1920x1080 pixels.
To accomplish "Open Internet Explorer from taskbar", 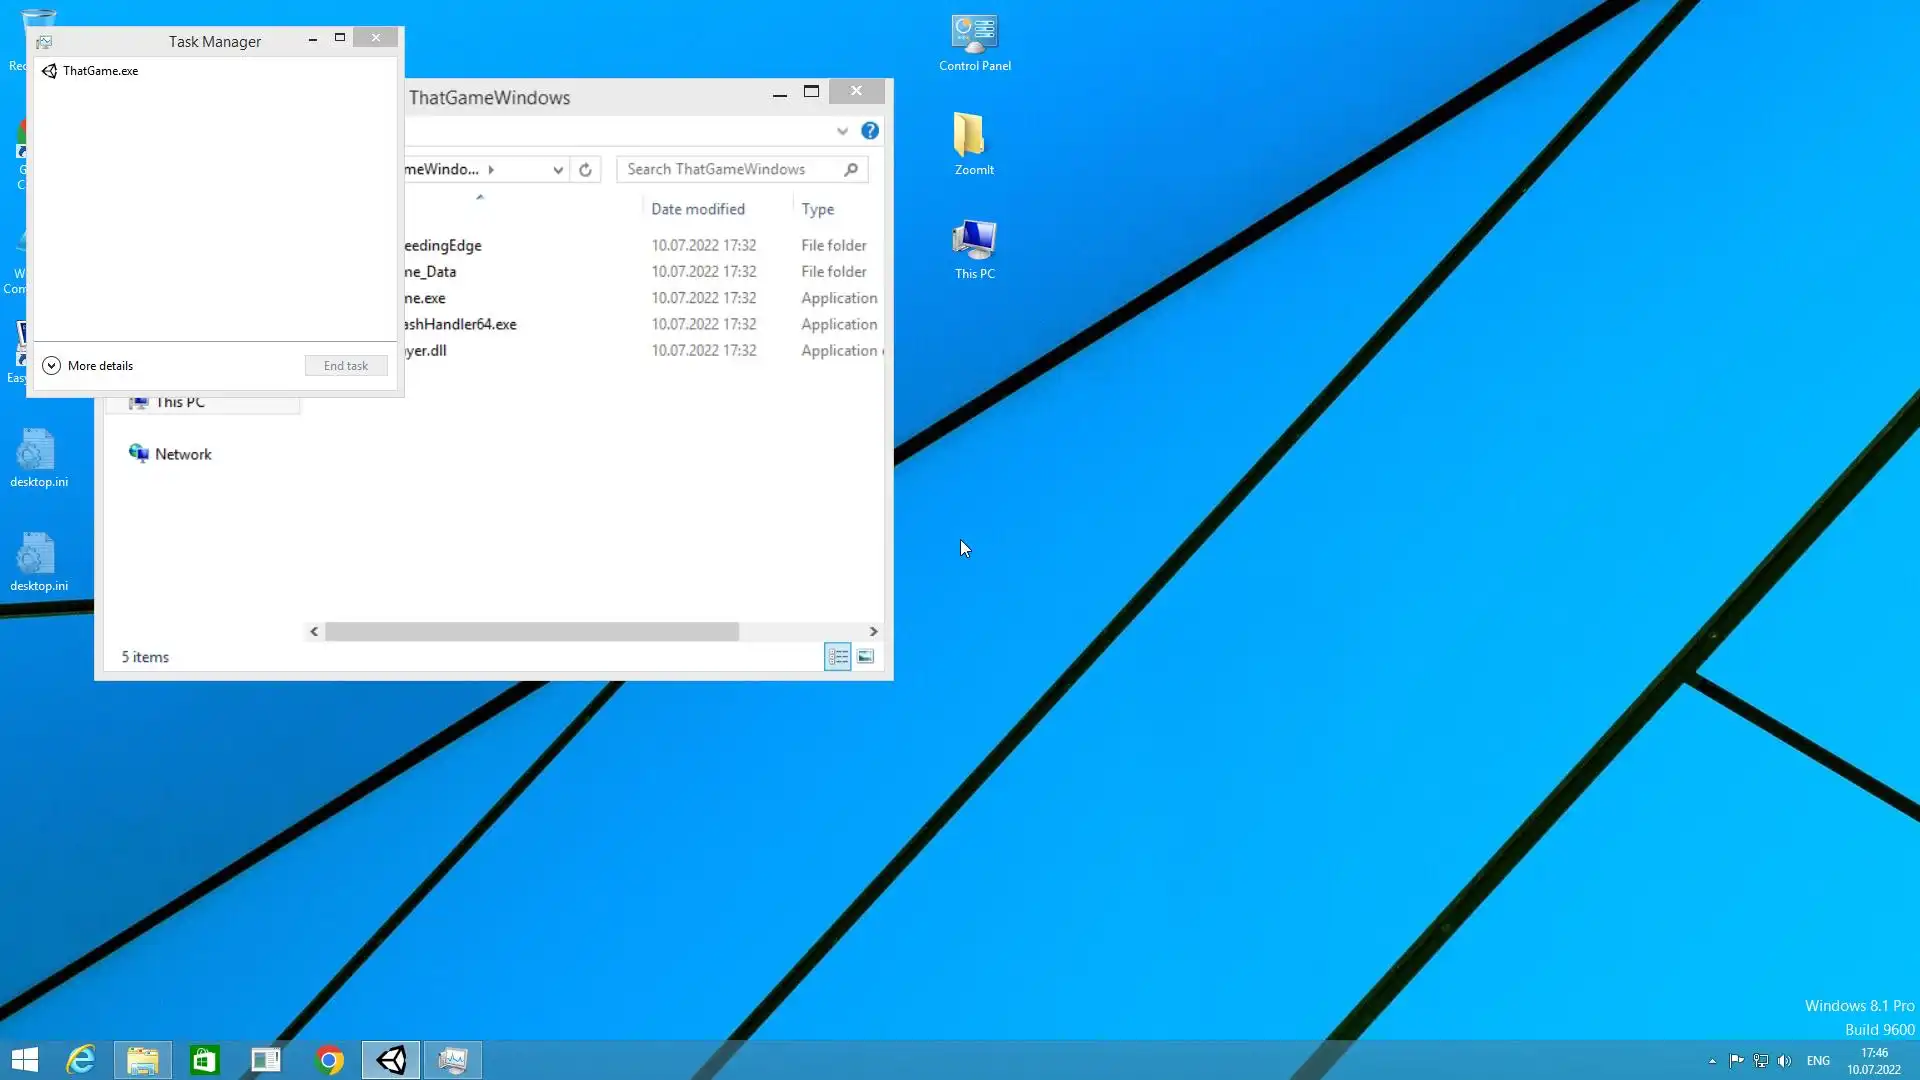I will (x=80, y=1060).
